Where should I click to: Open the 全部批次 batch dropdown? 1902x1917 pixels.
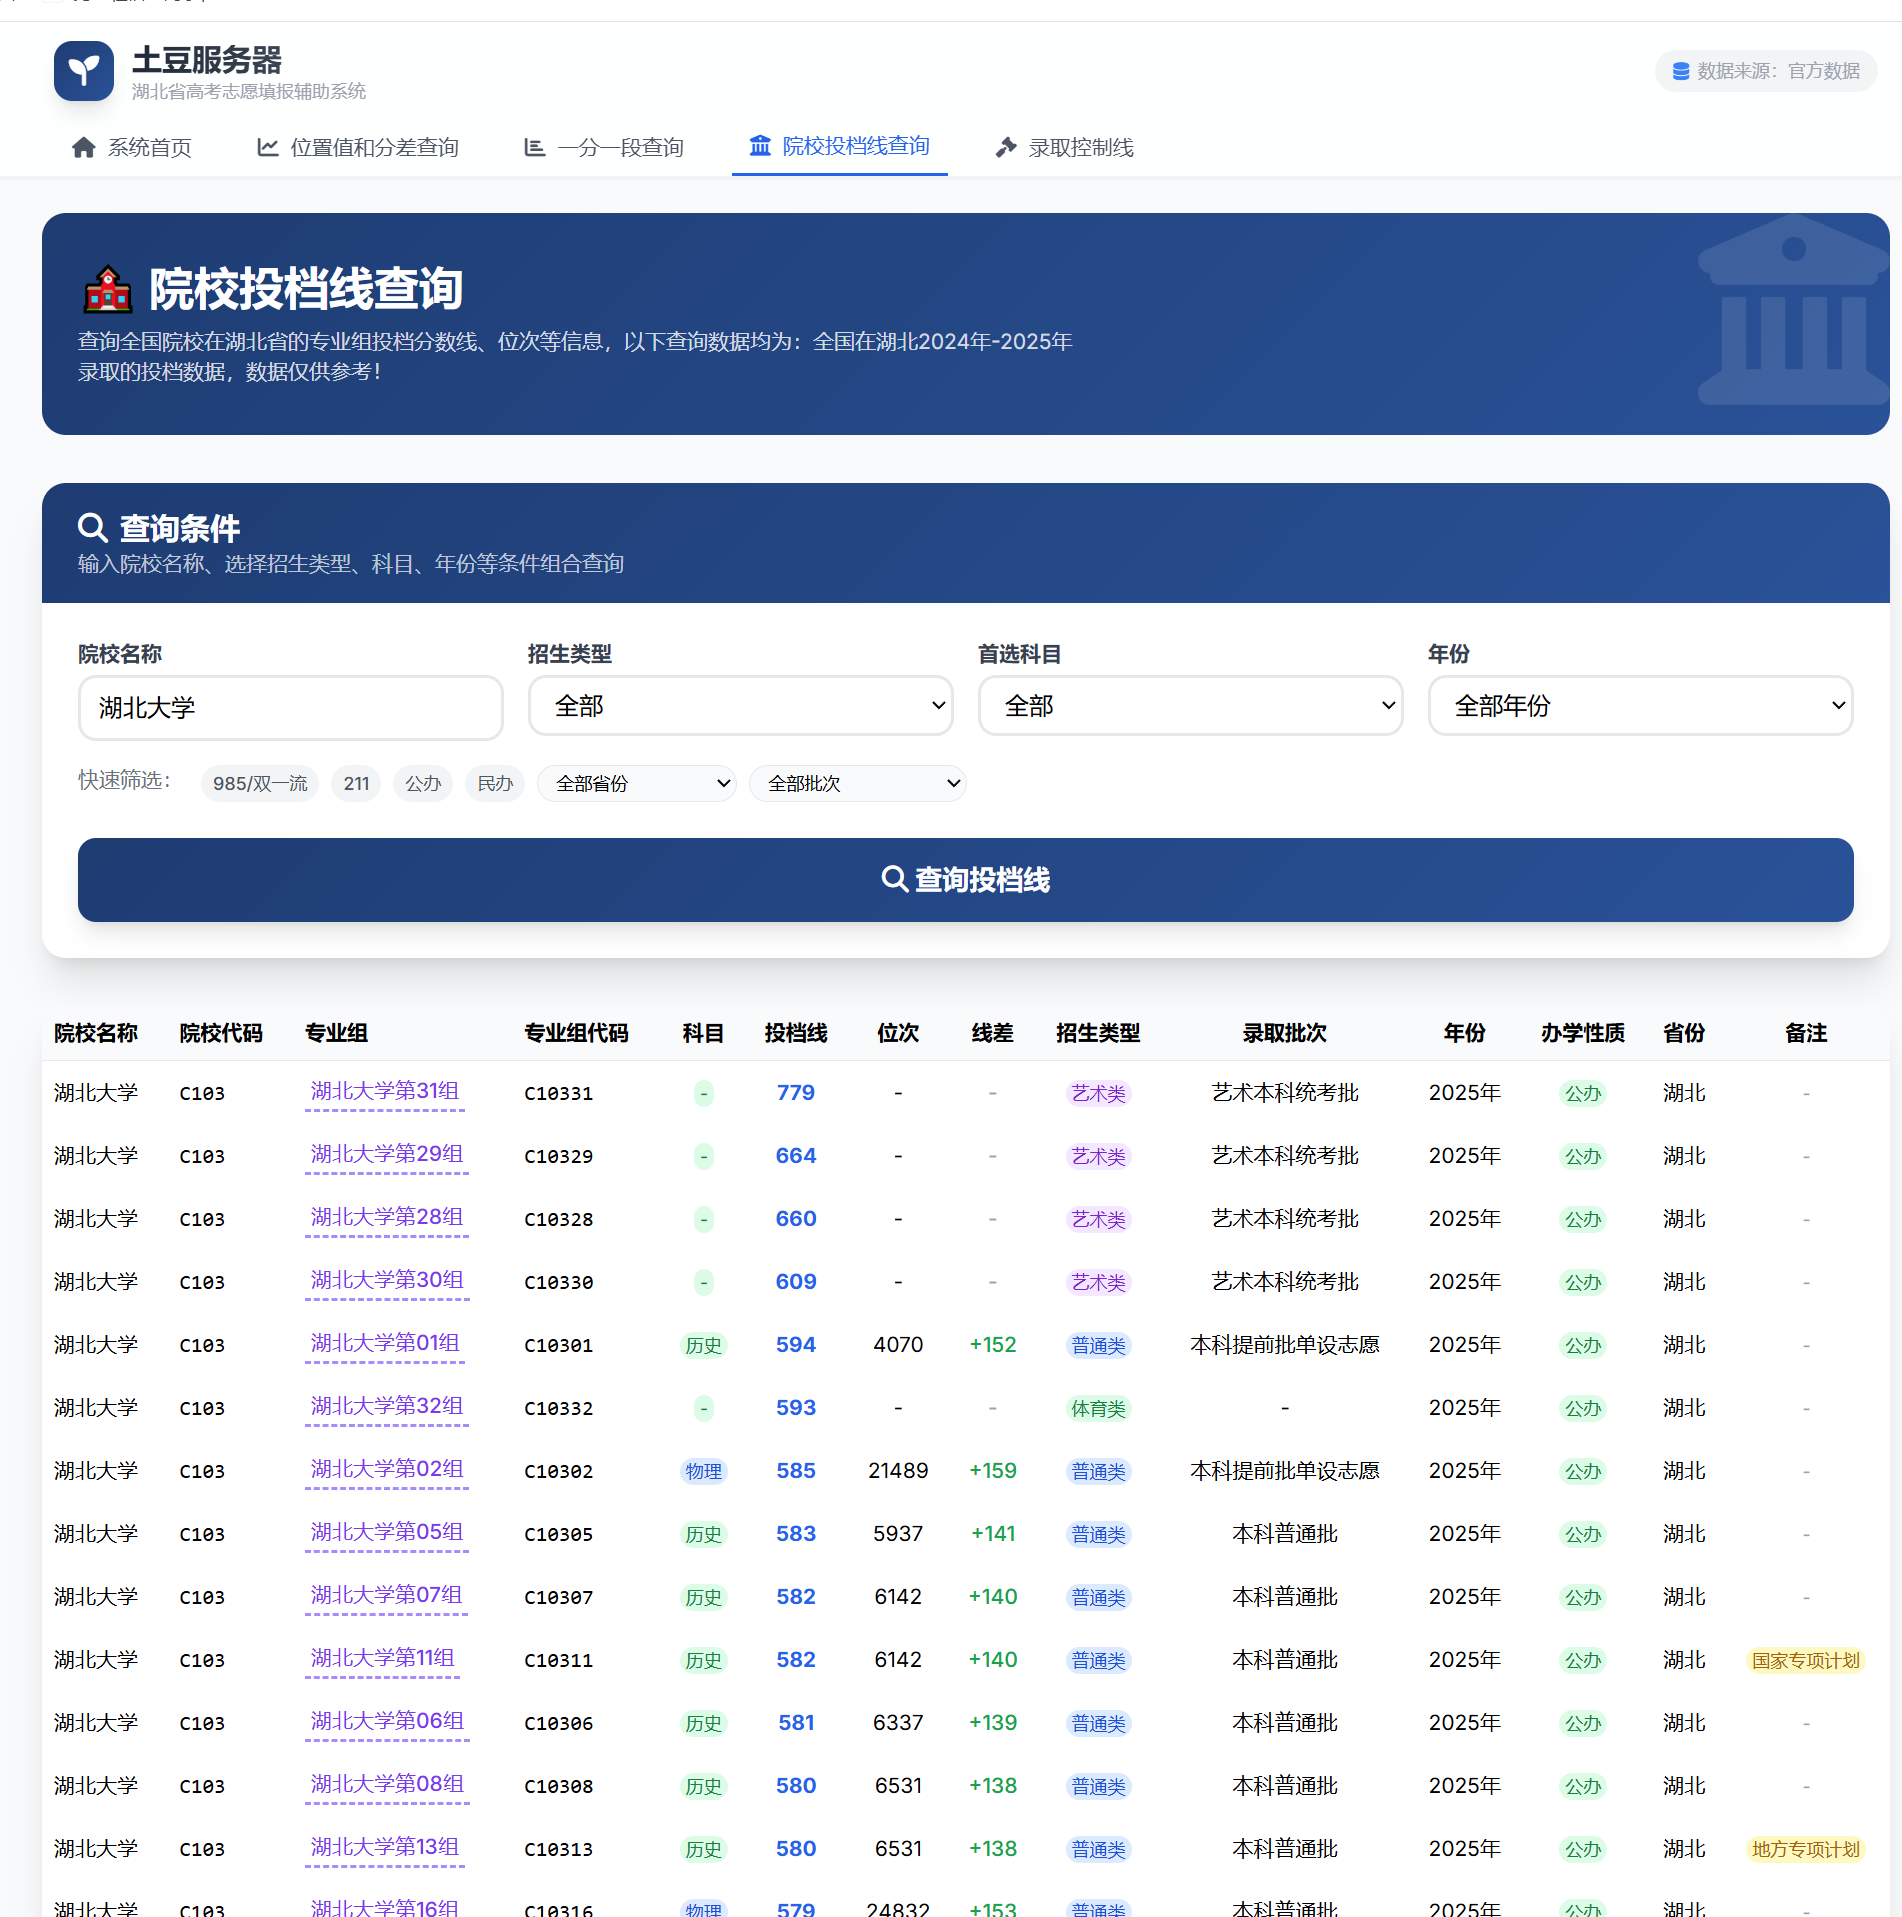pyautogui.click(x=857, y=784)
